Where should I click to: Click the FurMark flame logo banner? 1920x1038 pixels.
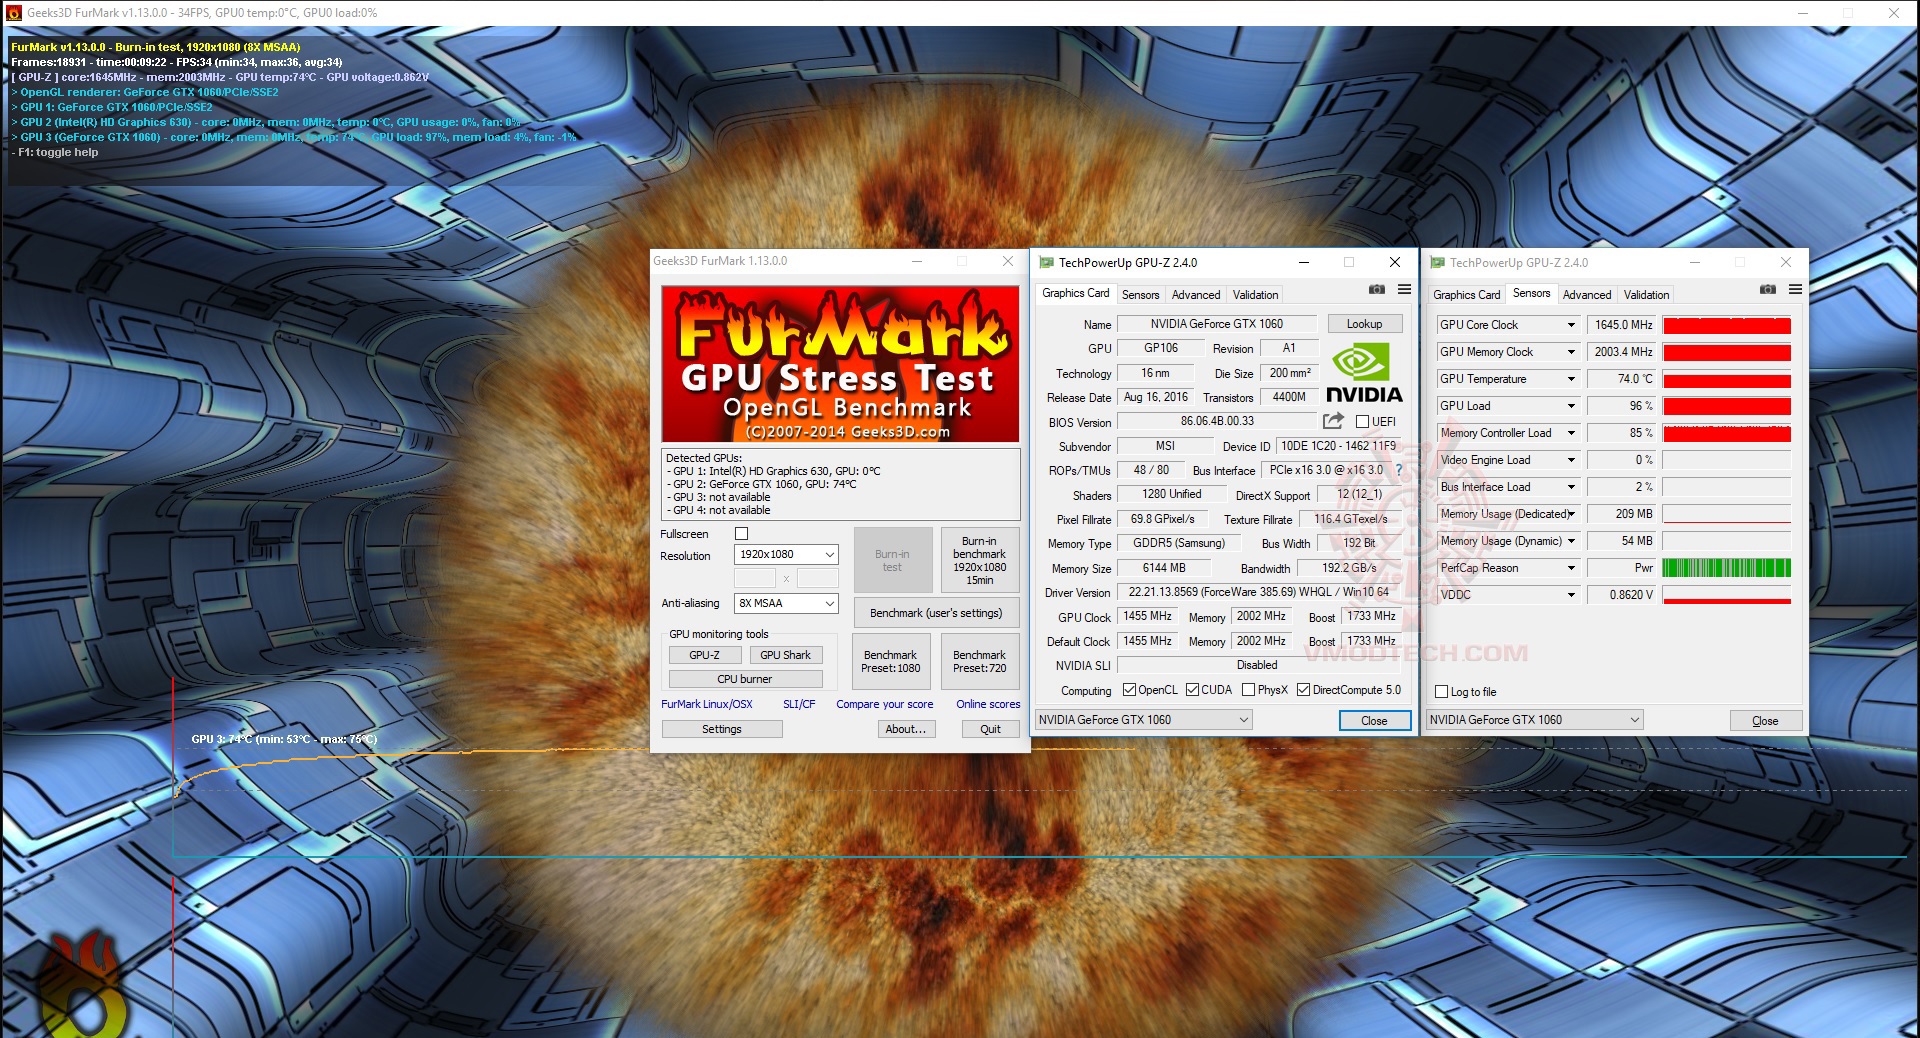pos(840,363)
